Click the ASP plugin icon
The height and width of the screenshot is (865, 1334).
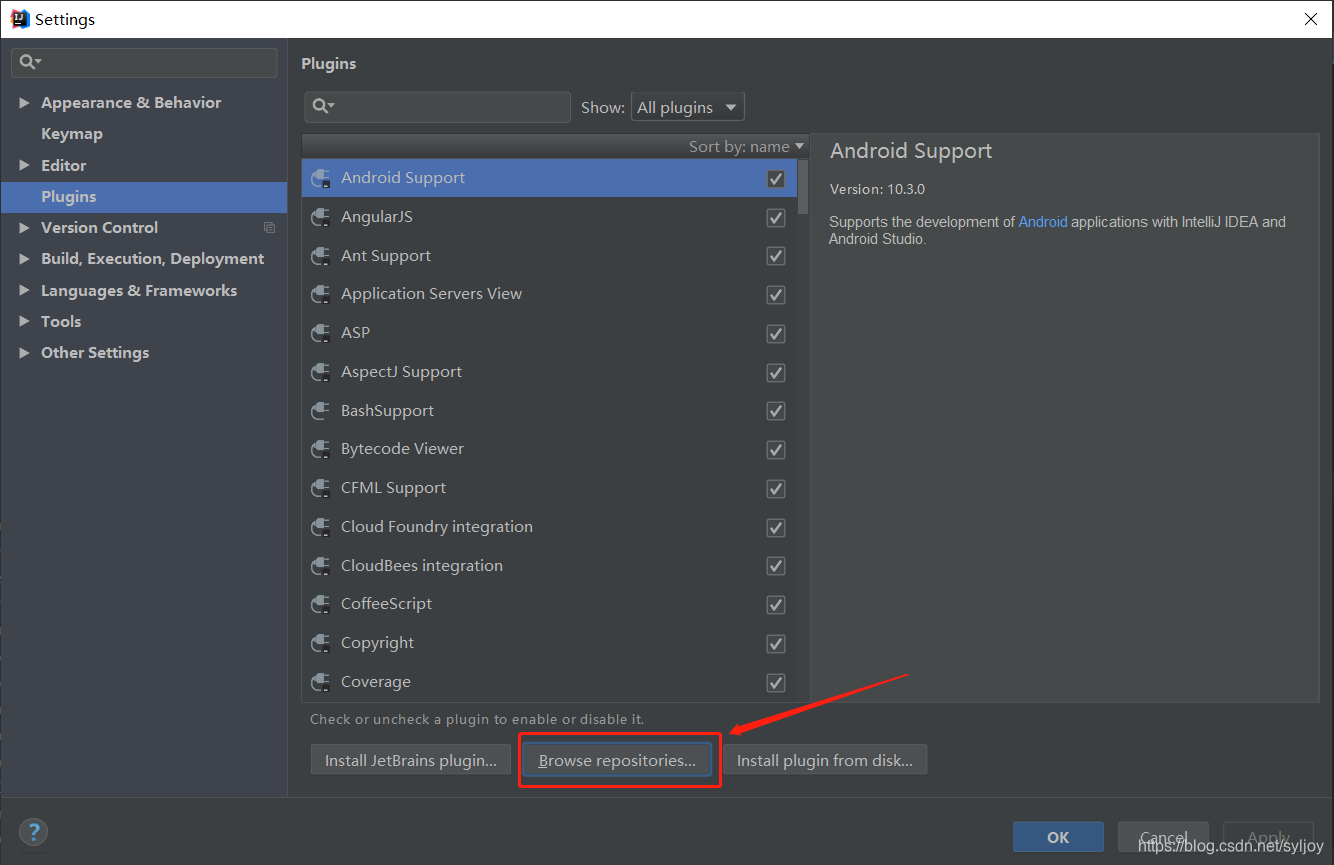[x=321, y=333]
